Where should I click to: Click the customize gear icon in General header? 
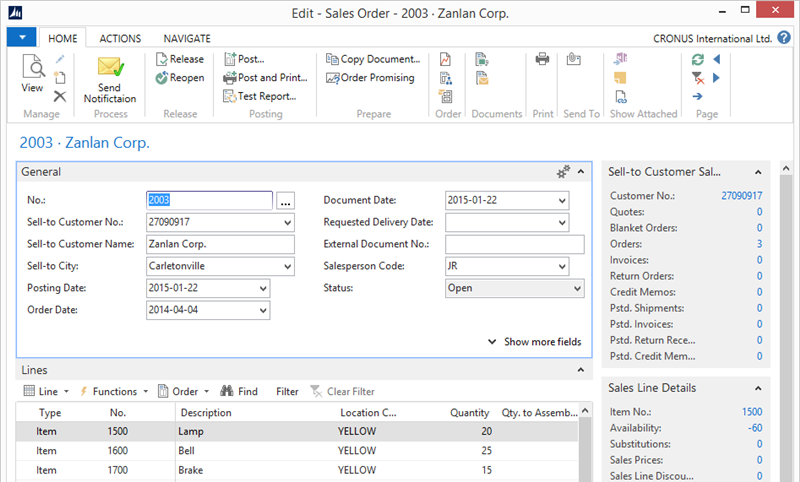coord(563,172)
